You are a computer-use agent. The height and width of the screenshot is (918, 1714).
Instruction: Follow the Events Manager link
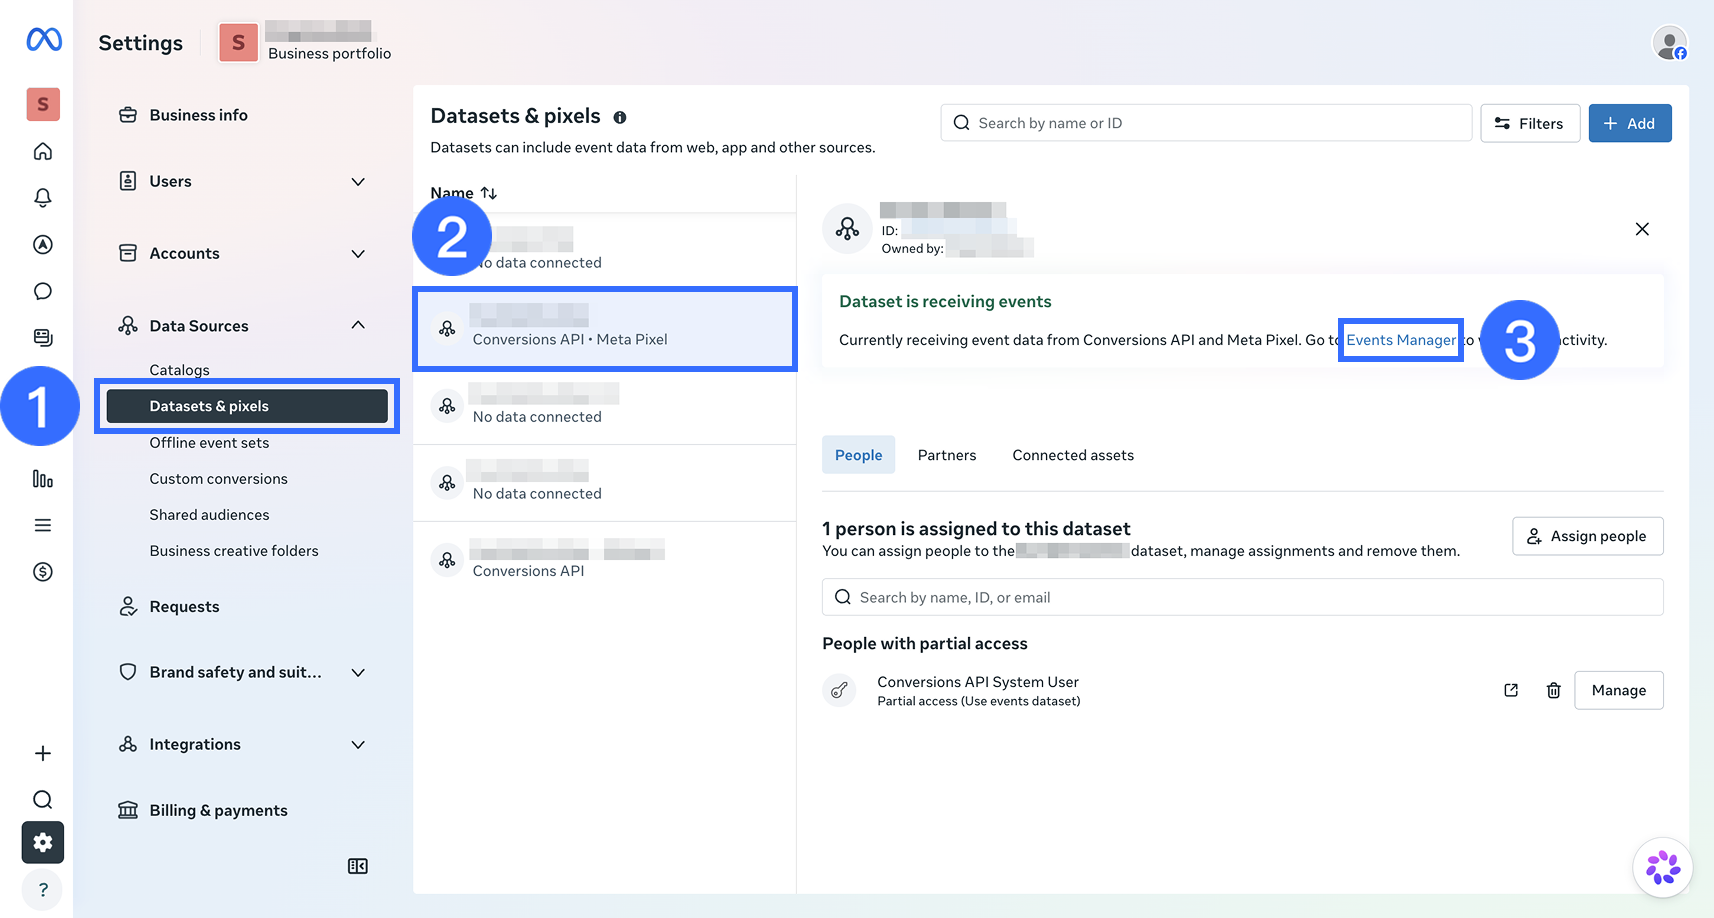pos(1401,340)
